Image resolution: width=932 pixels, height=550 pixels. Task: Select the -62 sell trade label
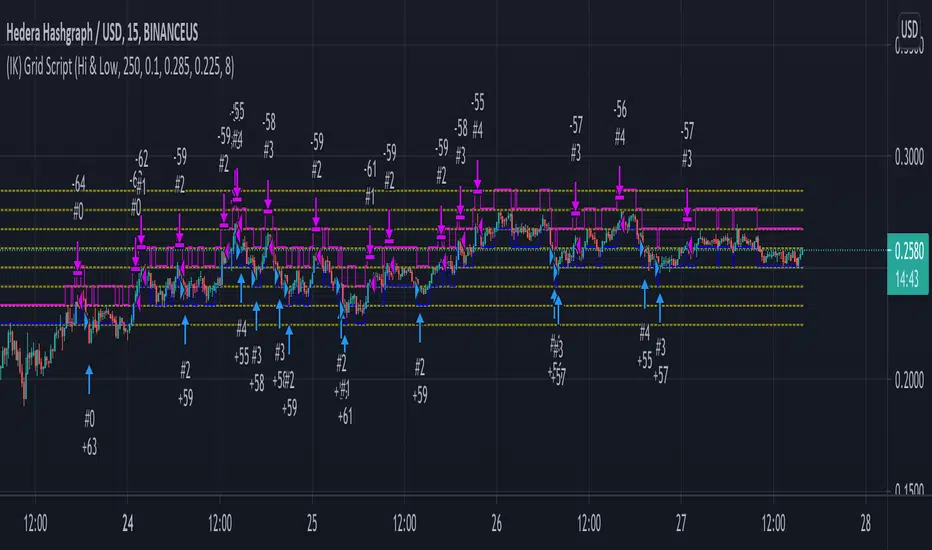point(141,159)
